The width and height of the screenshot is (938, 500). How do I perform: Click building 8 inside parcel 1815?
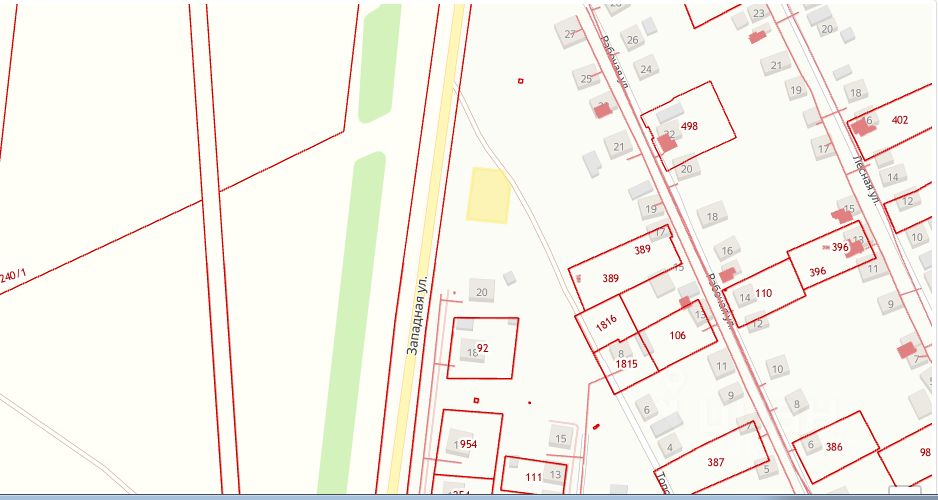coord(622,353)
